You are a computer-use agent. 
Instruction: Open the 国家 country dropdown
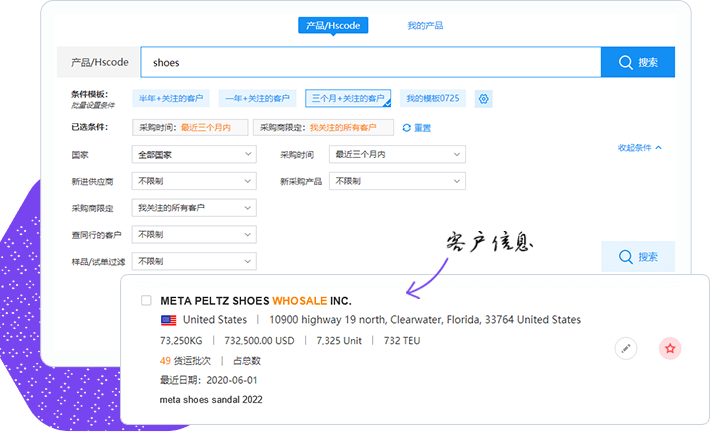[x=194, y=155]
